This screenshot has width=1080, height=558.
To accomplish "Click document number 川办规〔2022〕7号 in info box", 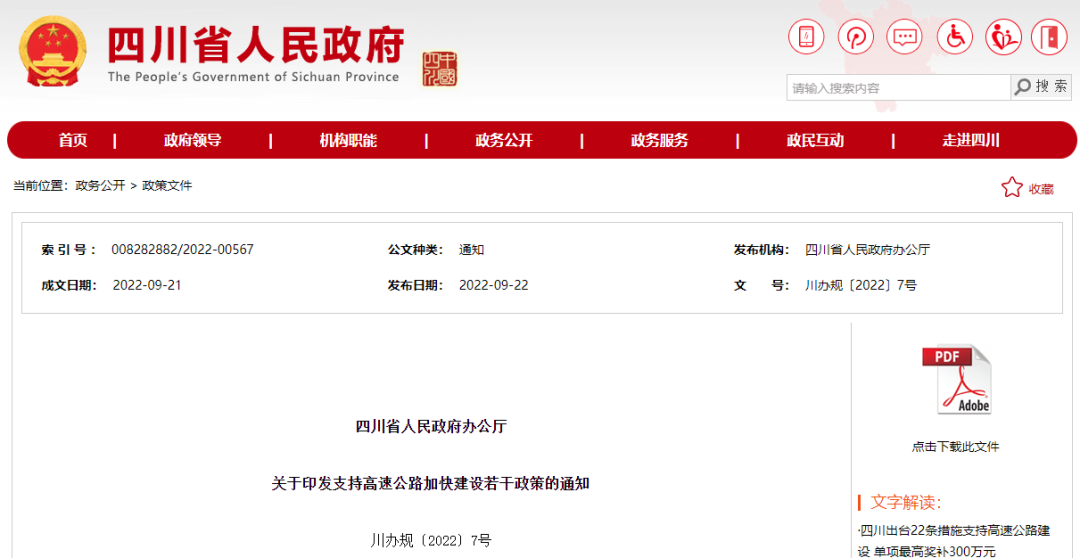I will point(861,285).
